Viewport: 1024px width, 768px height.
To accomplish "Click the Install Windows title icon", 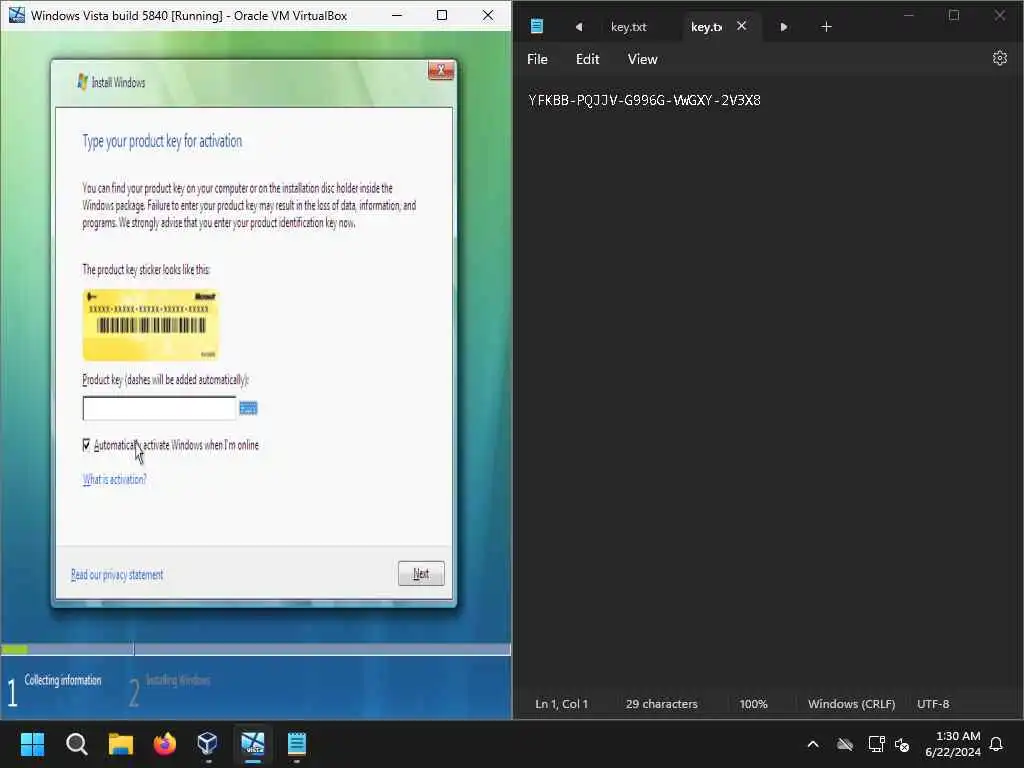I will 82,82.
